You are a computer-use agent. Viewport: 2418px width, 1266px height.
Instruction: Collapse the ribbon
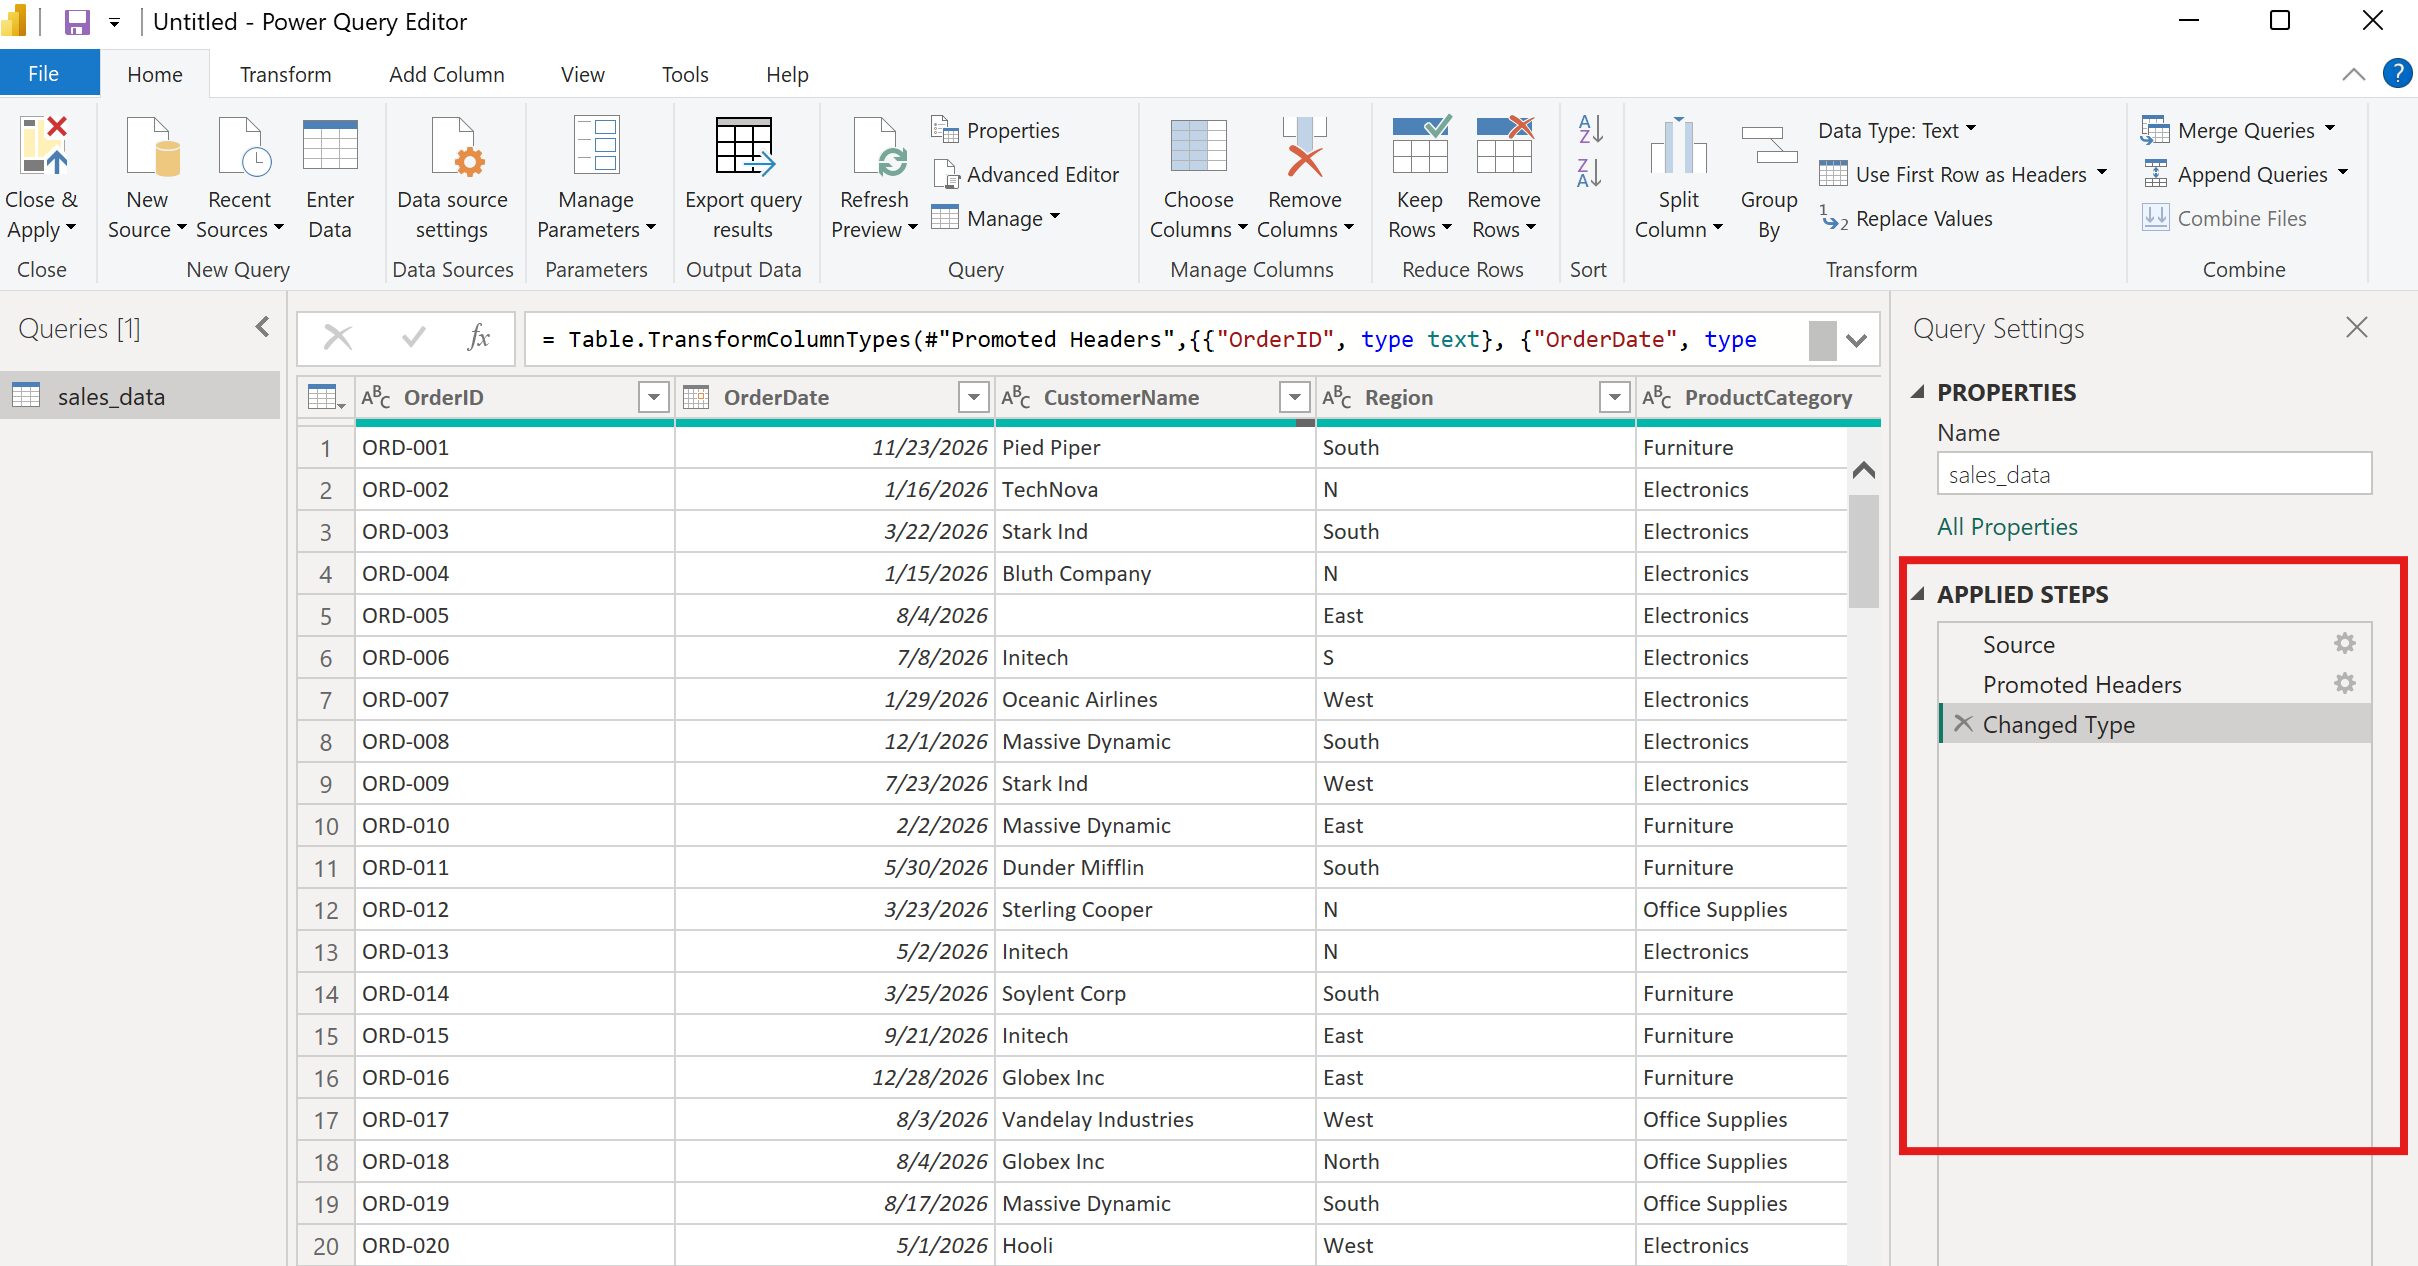pos(2354,74)
